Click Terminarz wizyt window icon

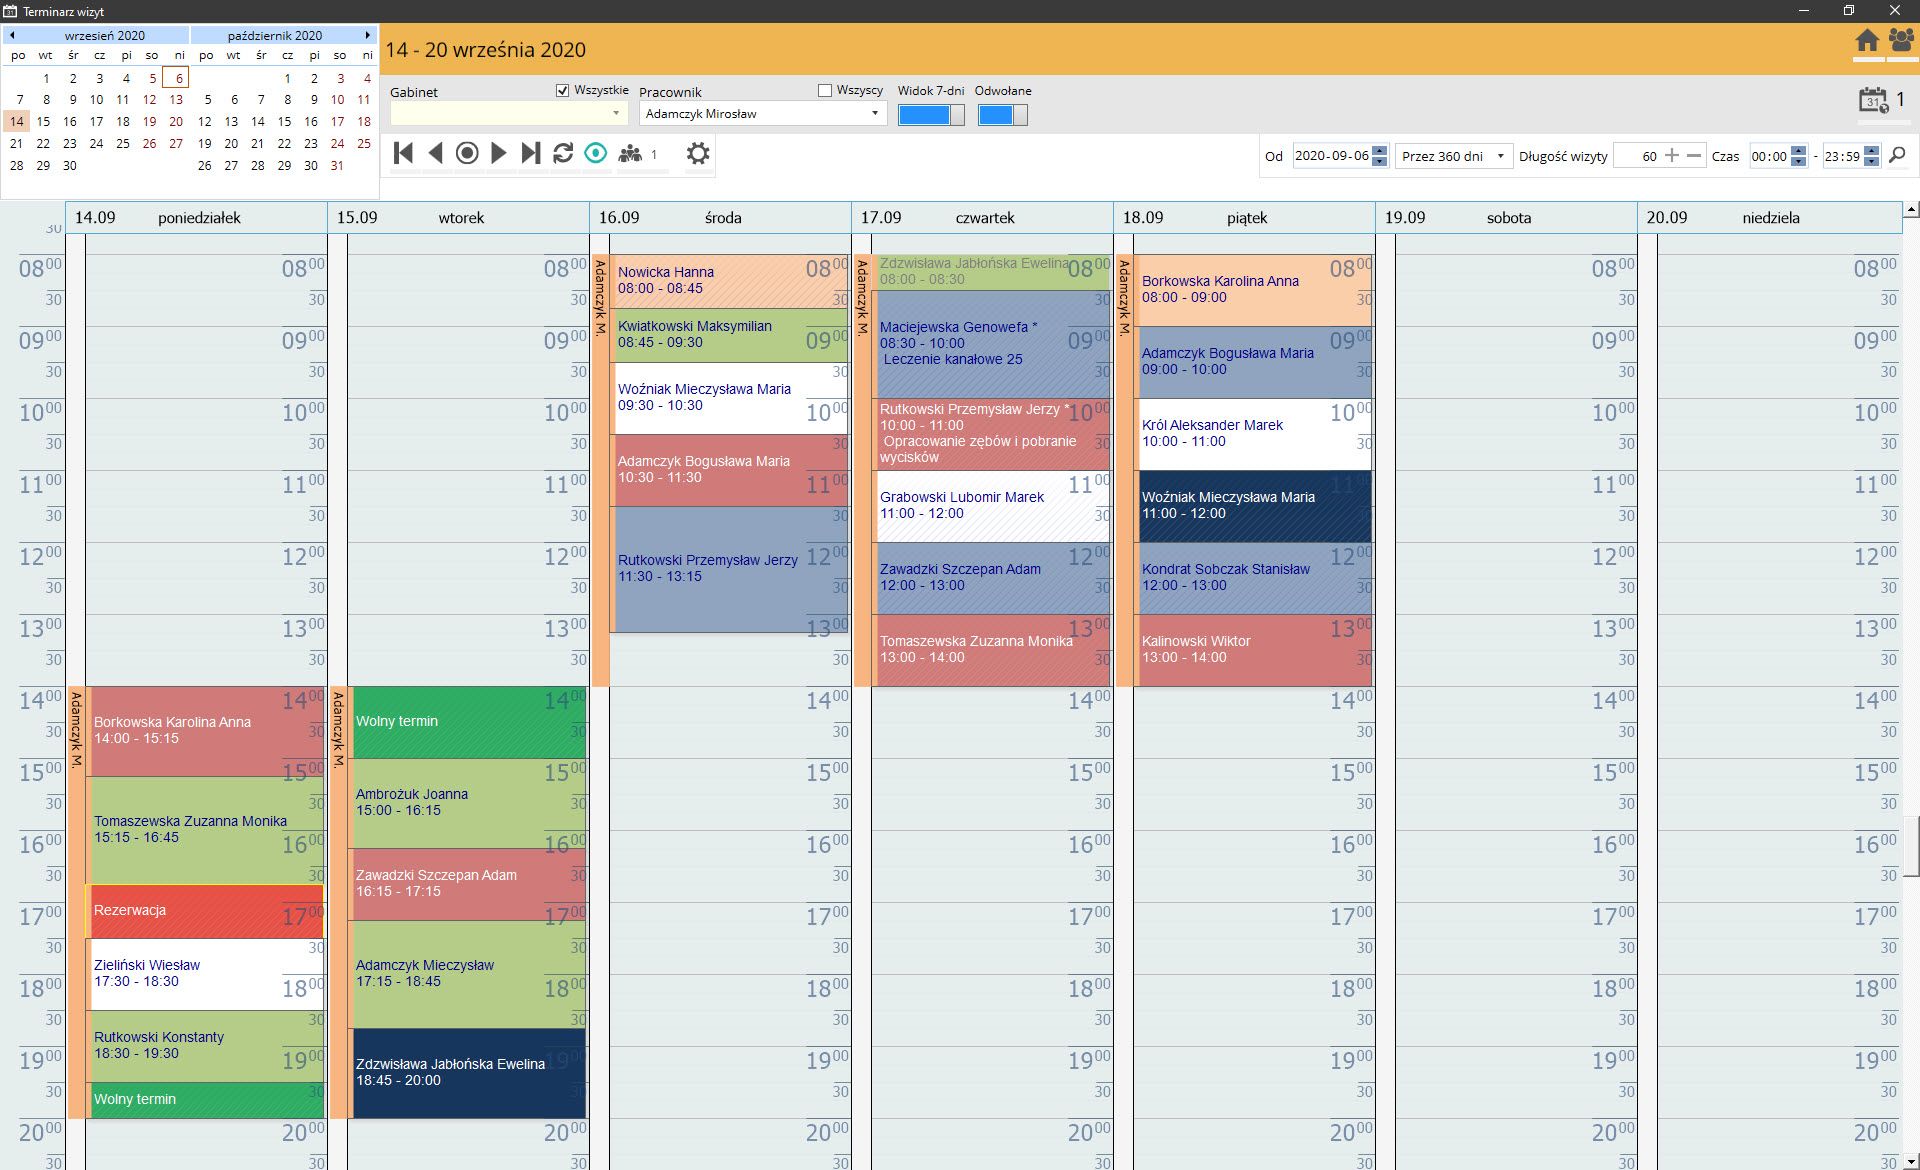click(10, 11)
